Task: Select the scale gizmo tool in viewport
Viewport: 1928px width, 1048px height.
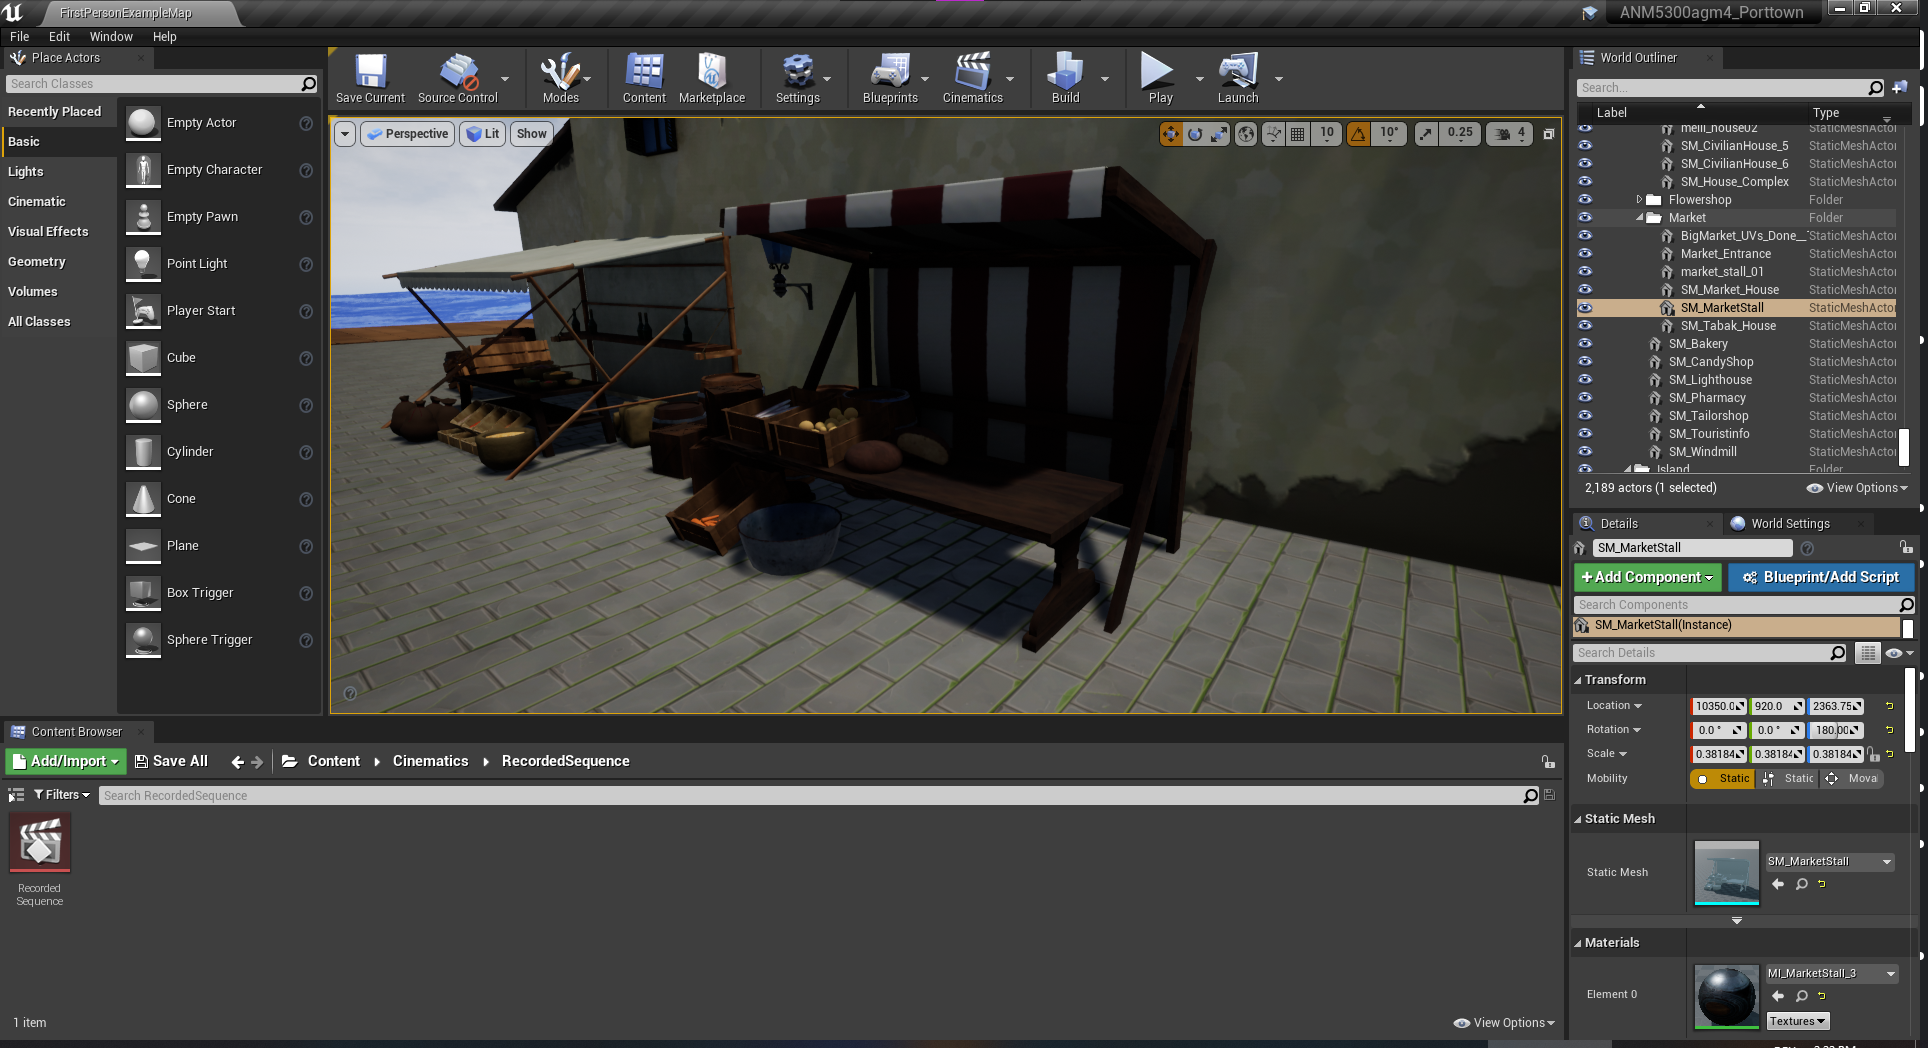Action: tap(1219, 134)
